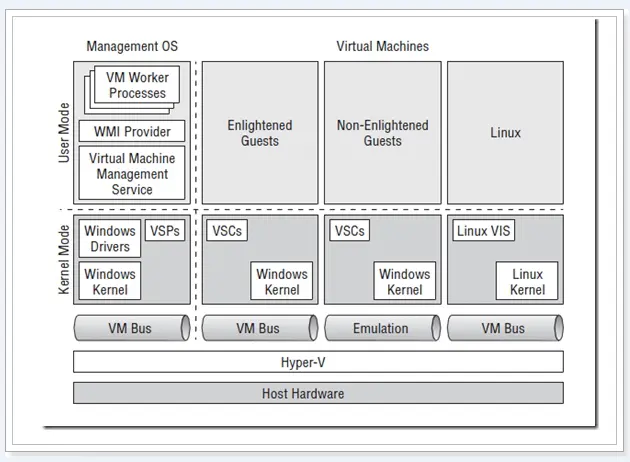Select Windows Kernel under Enlightened Guests
Viewport: 630px width, 462px height.
(x=282, y=281)
